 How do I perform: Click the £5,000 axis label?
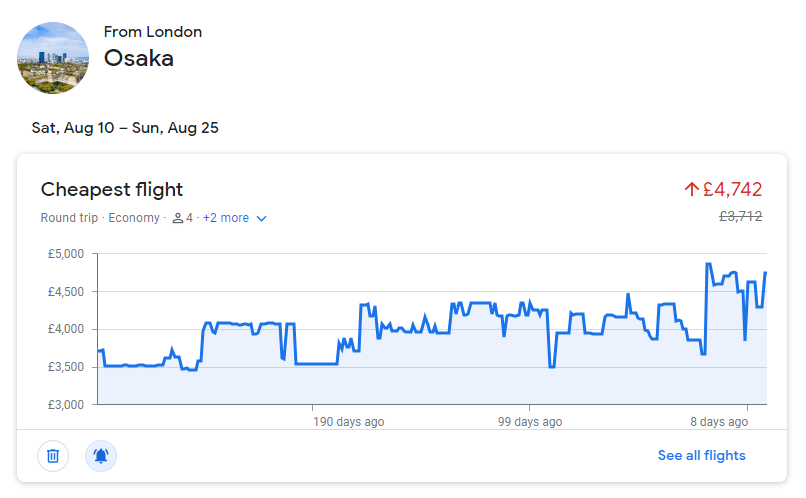pos(67,254)
